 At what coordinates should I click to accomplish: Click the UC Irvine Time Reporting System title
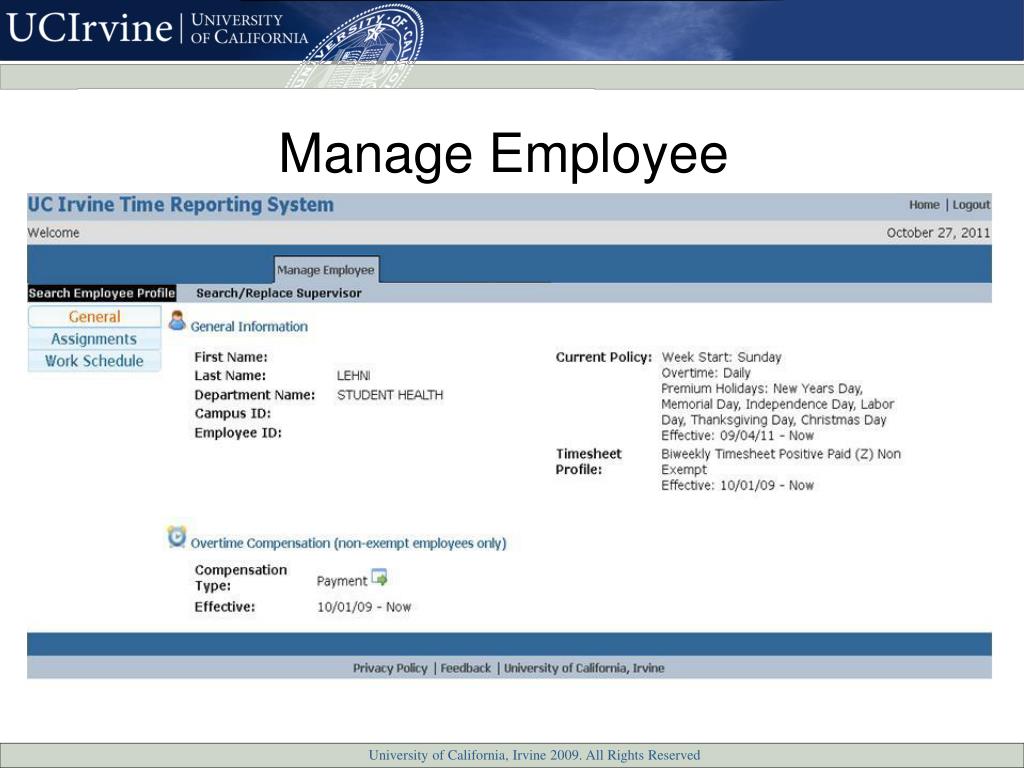coord(180,204)
